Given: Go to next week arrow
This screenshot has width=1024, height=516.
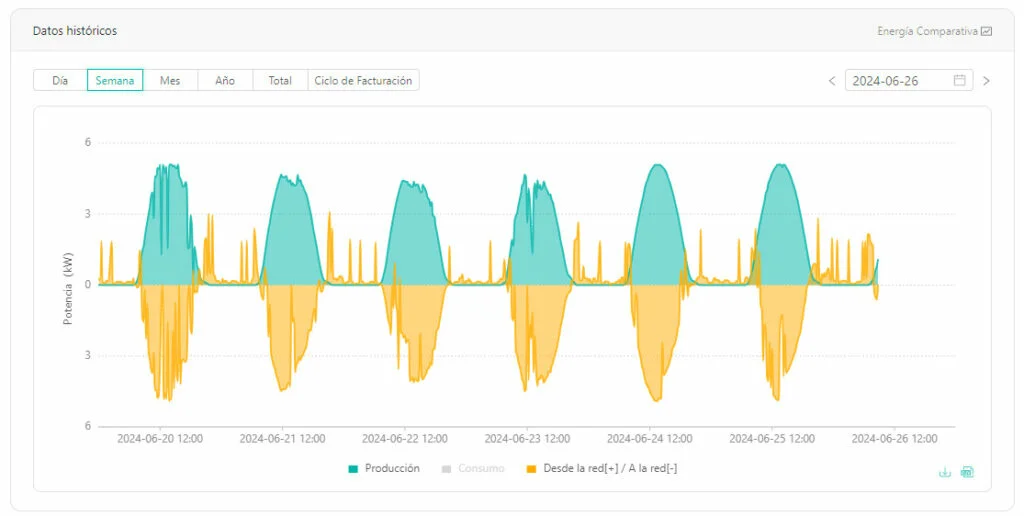Looking at the screenshot, I should [x=986, y=81].
